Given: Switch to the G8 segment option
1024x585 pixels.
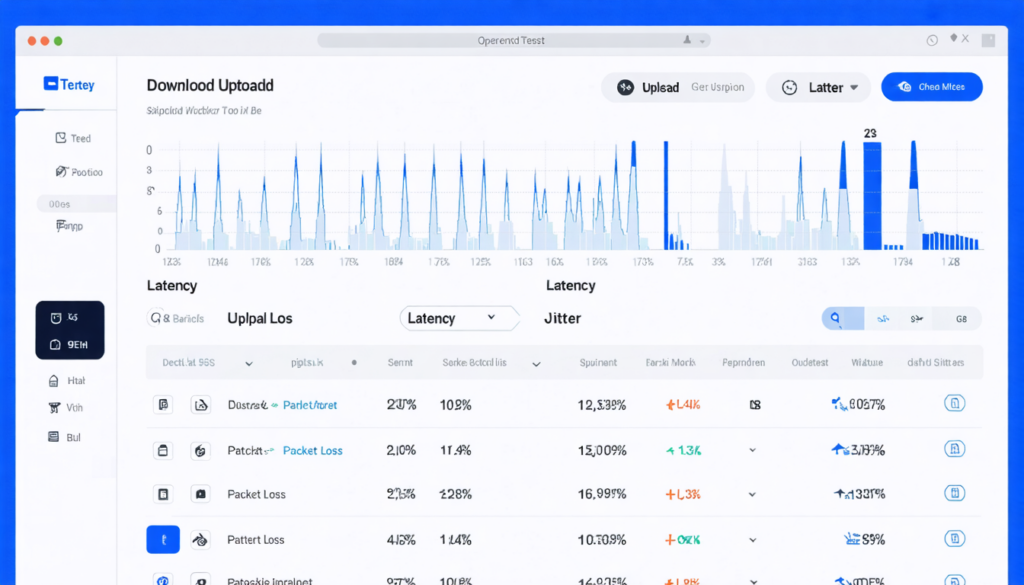Looking at the screenshot, I should 961,319.
